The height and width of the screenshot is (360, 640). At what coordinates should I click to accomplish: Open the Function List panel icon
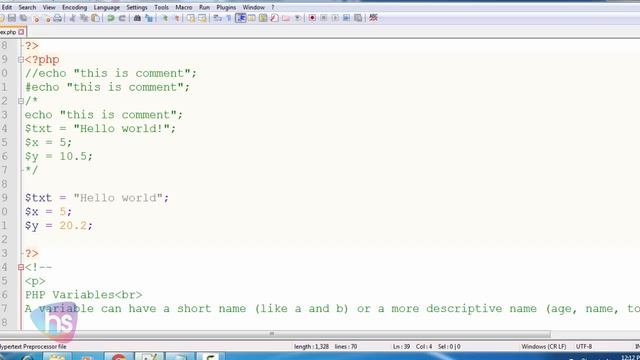pos(274,18)
